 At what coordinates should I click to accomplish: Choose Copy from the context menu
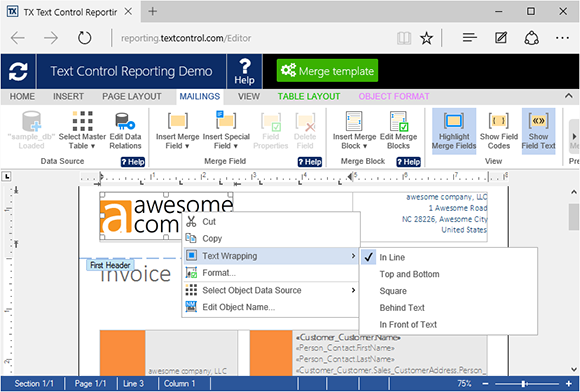coord(270,239)
